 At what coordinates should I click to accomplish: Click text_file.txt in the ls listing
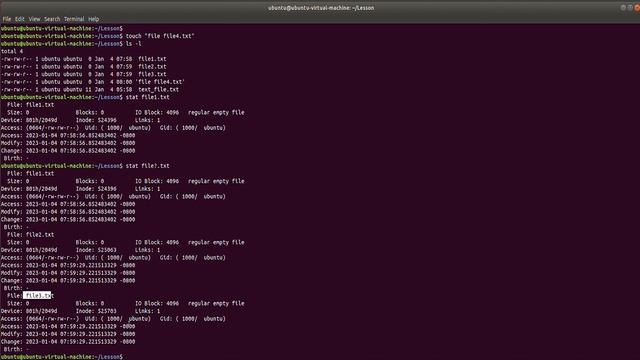pos(158,89)
